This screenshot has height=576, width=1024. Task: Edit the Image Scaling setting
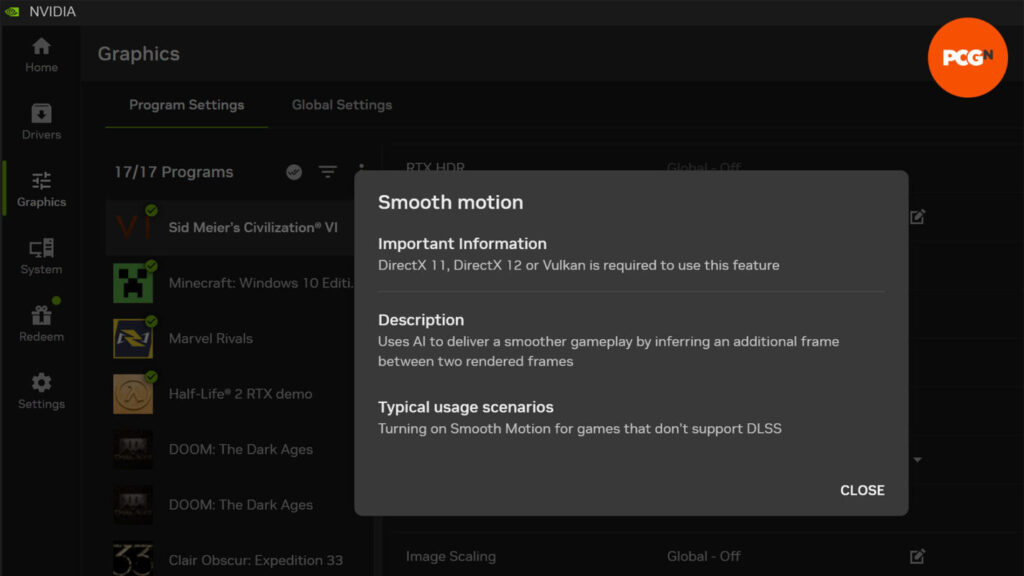918,556
